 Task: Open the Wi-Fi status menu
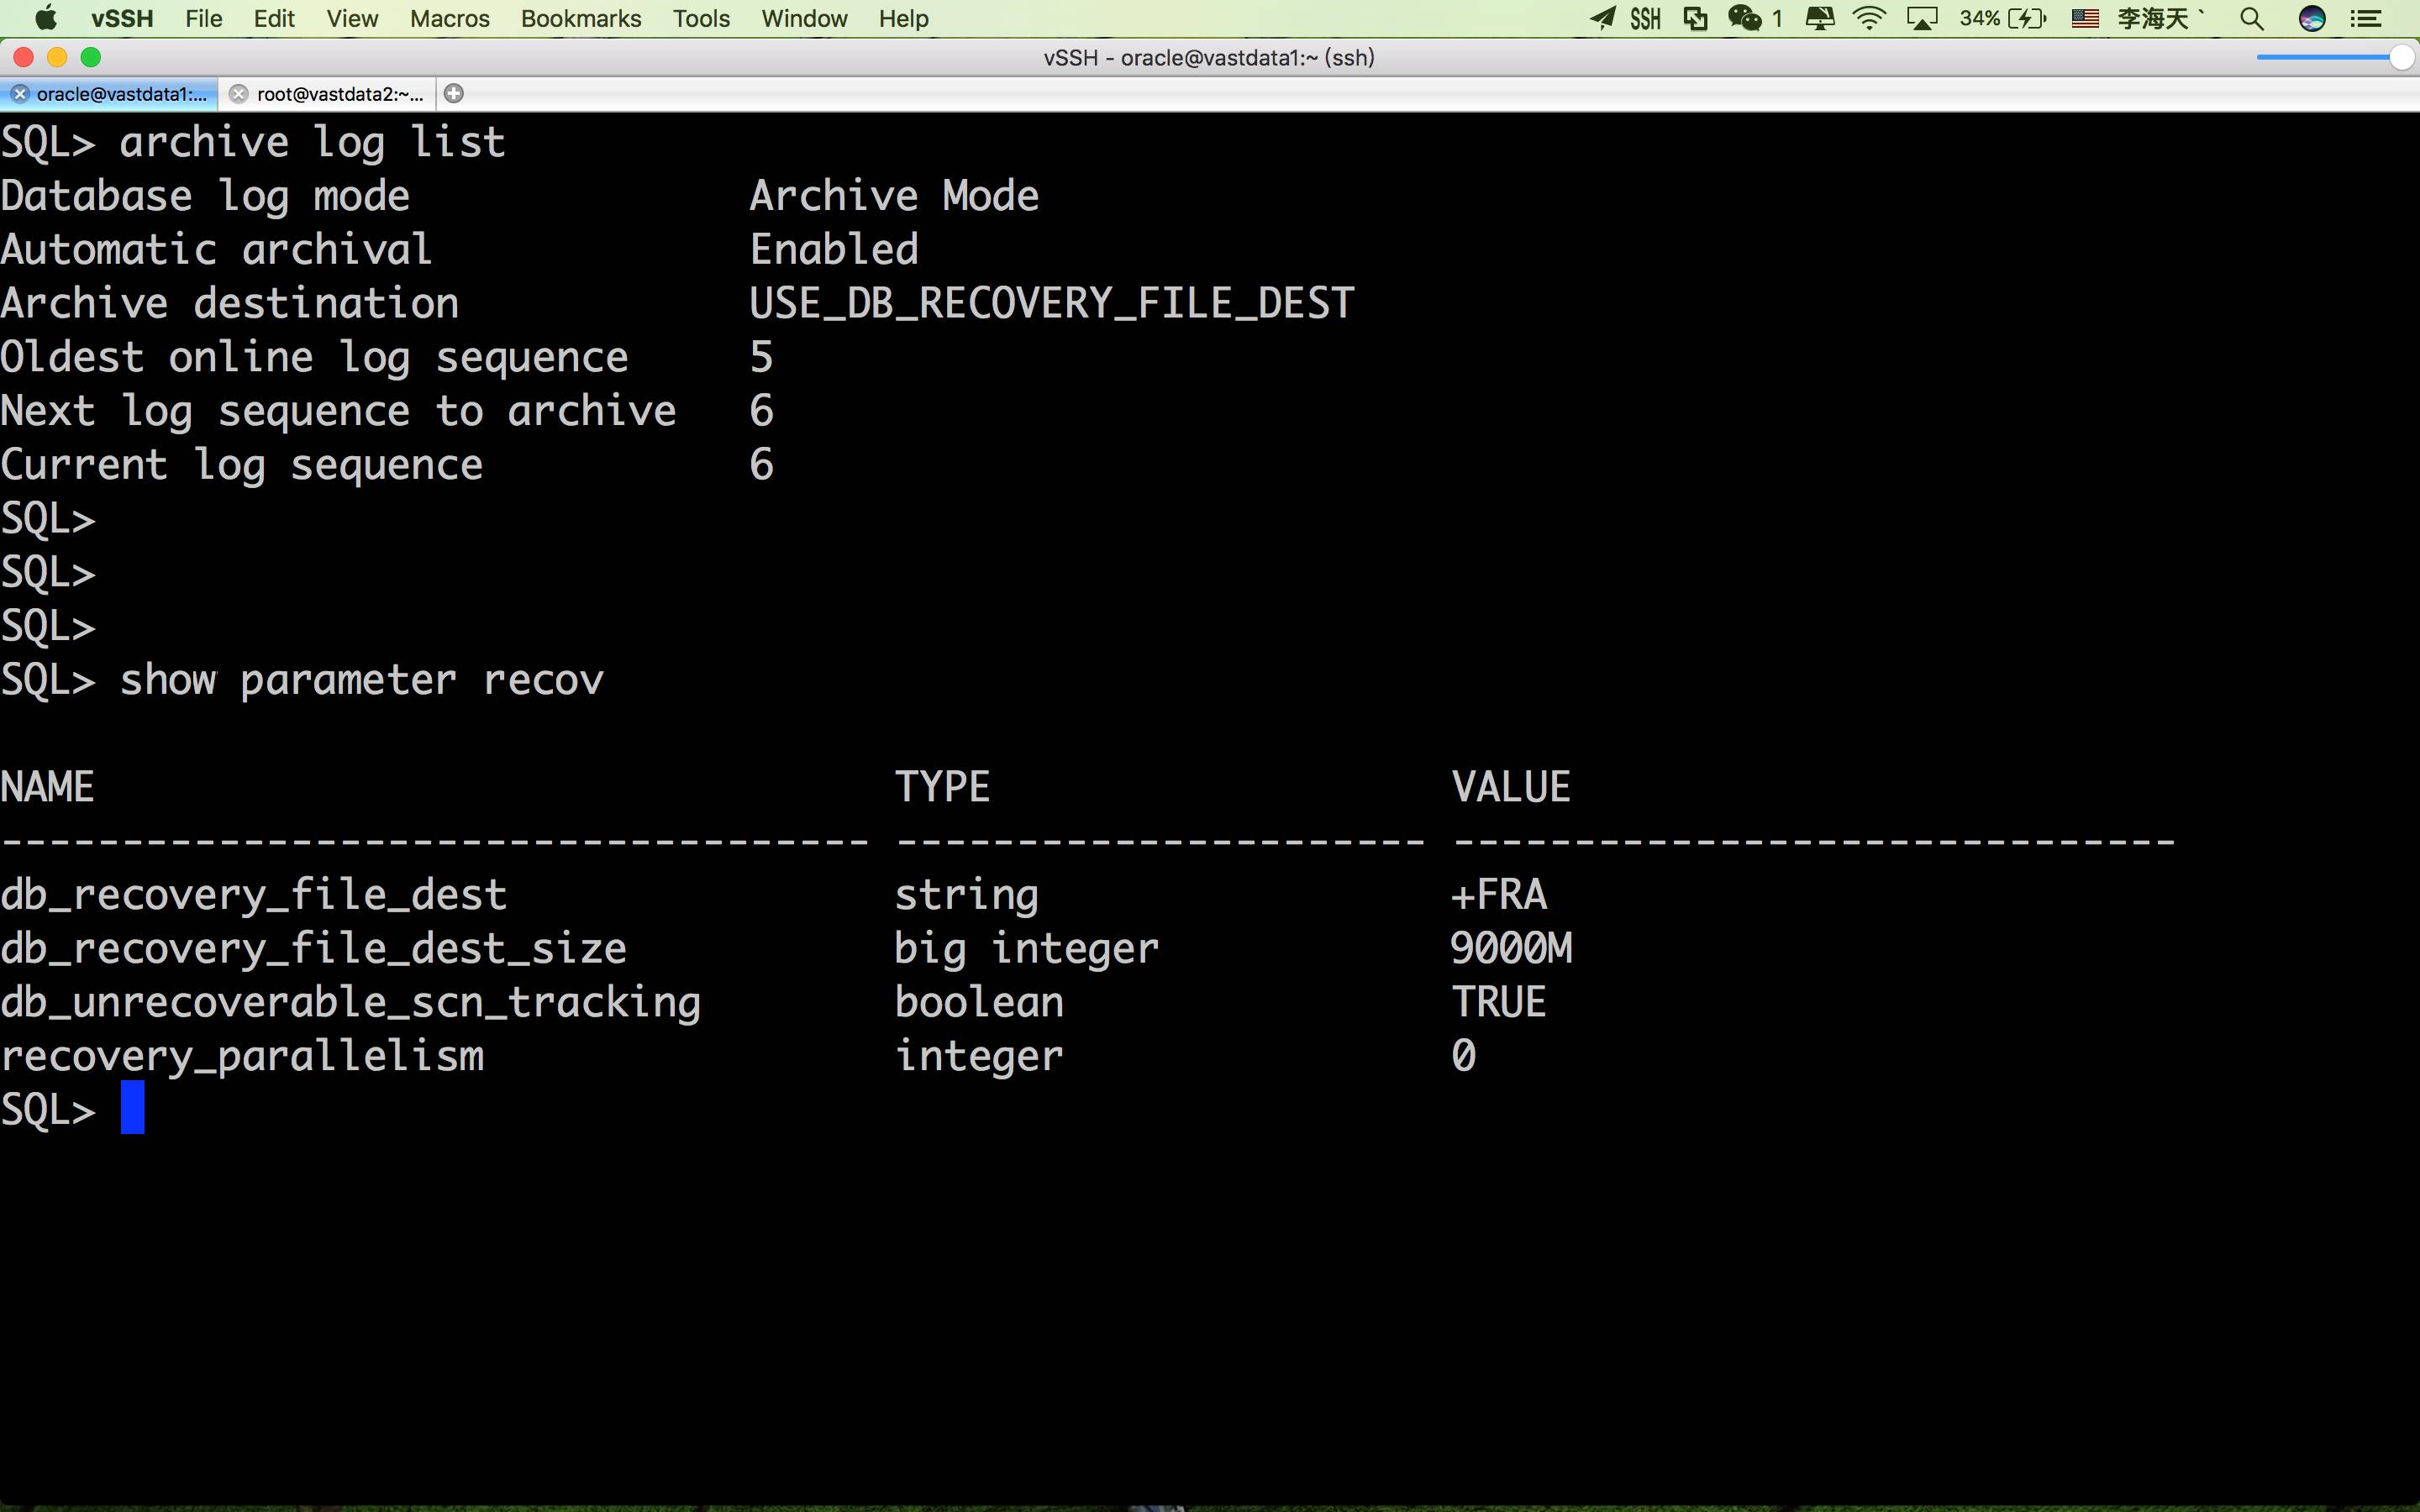pos(1869,18)
